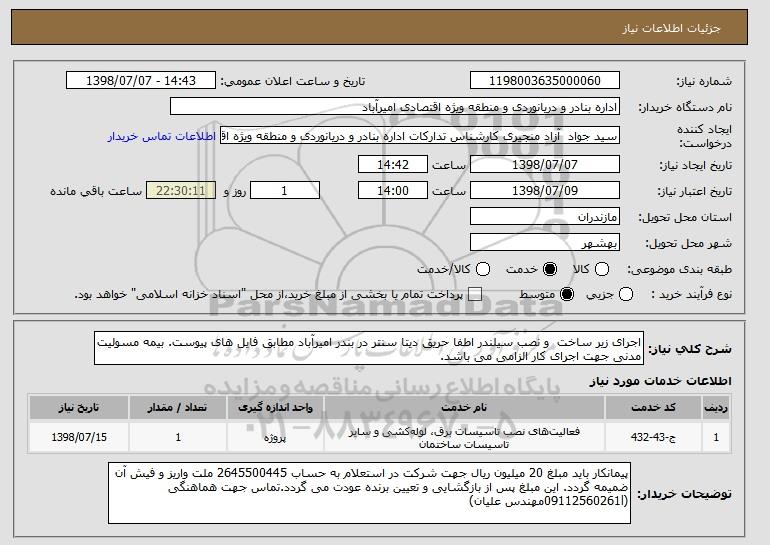The height and width of the screenshot is (545, 770).
Task: Click the buyer notes text box
Action: click(x=369, y=493)
